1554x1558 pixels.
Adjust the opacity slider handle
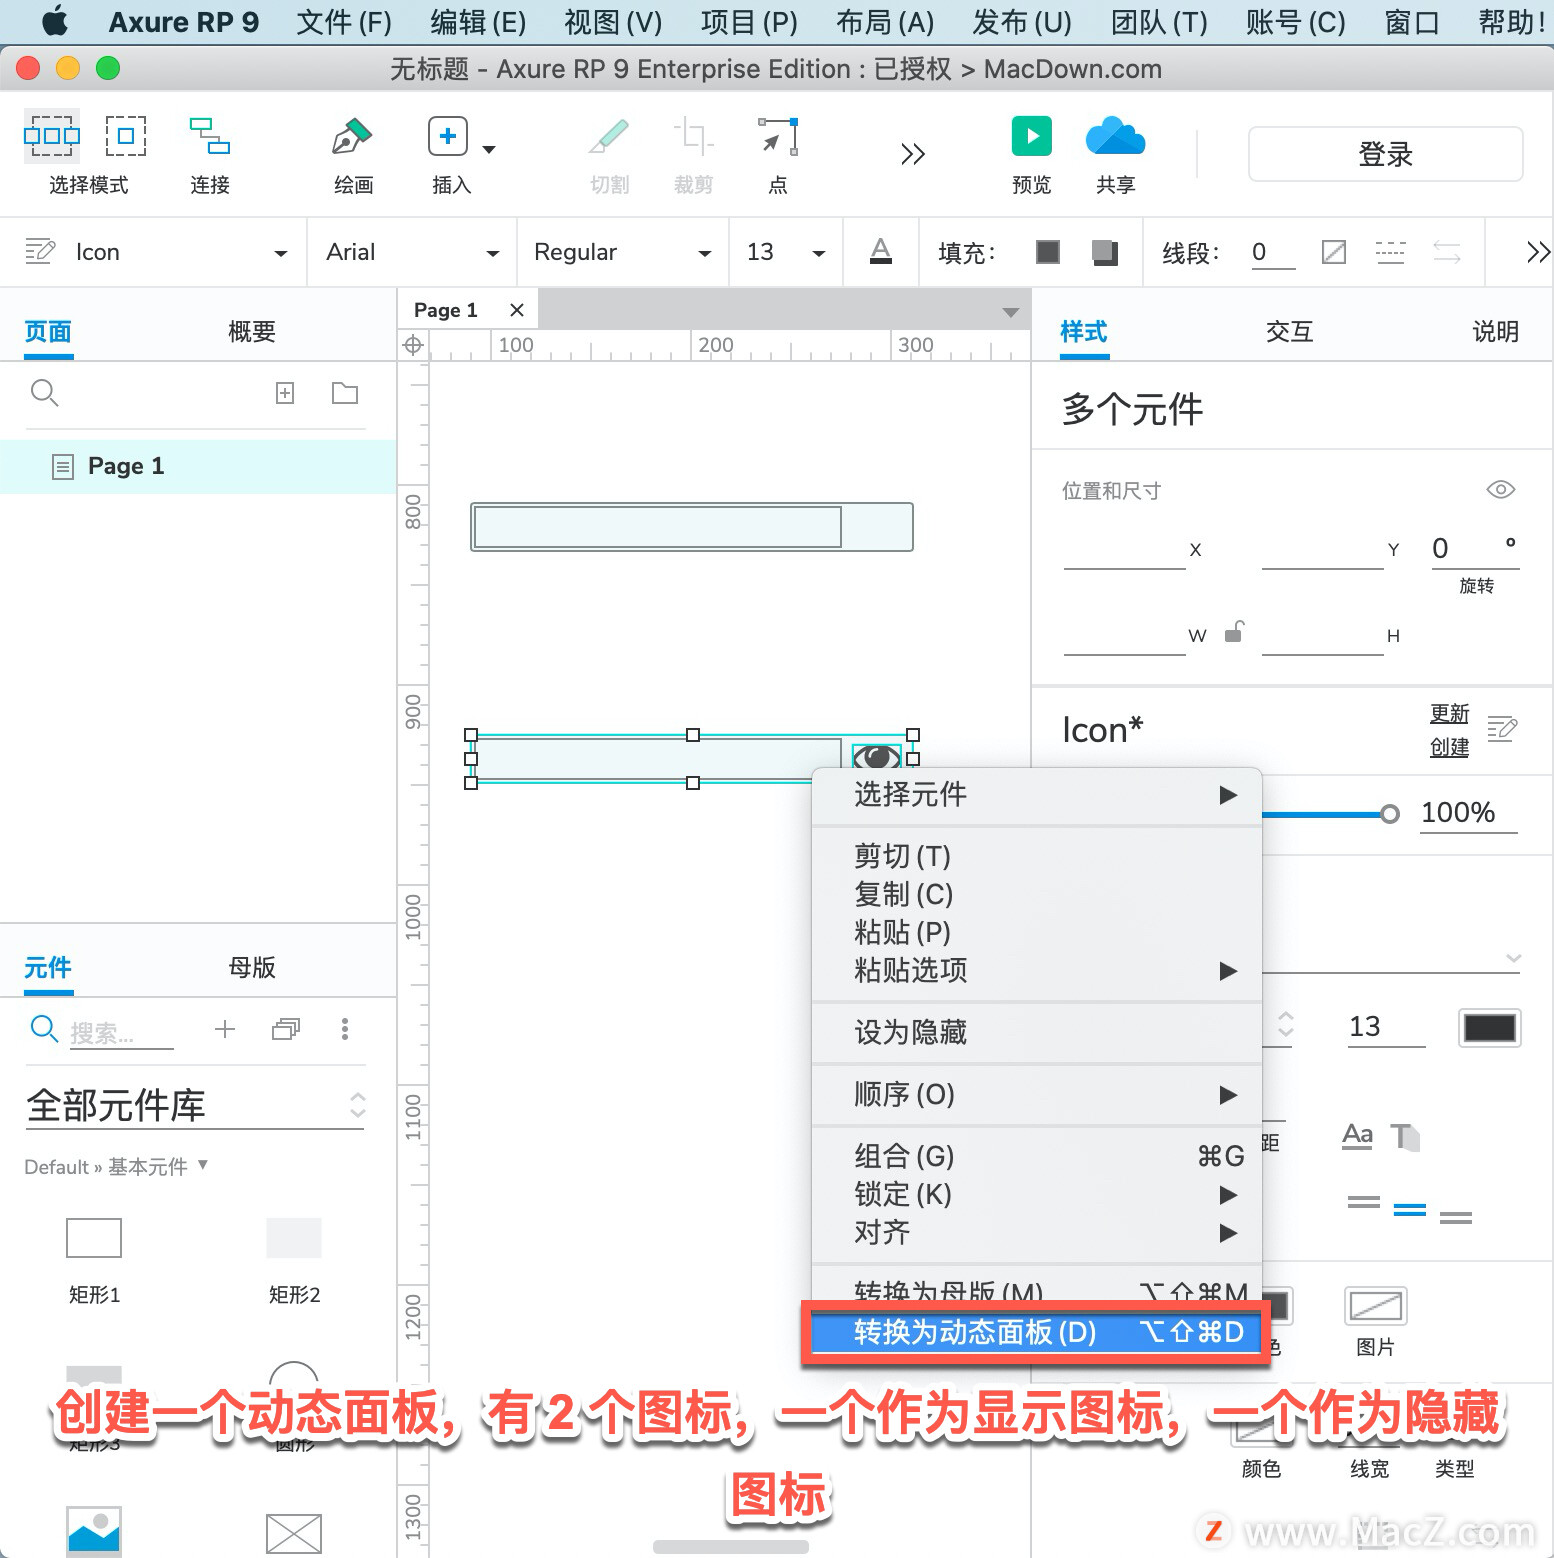point(1389,813)
